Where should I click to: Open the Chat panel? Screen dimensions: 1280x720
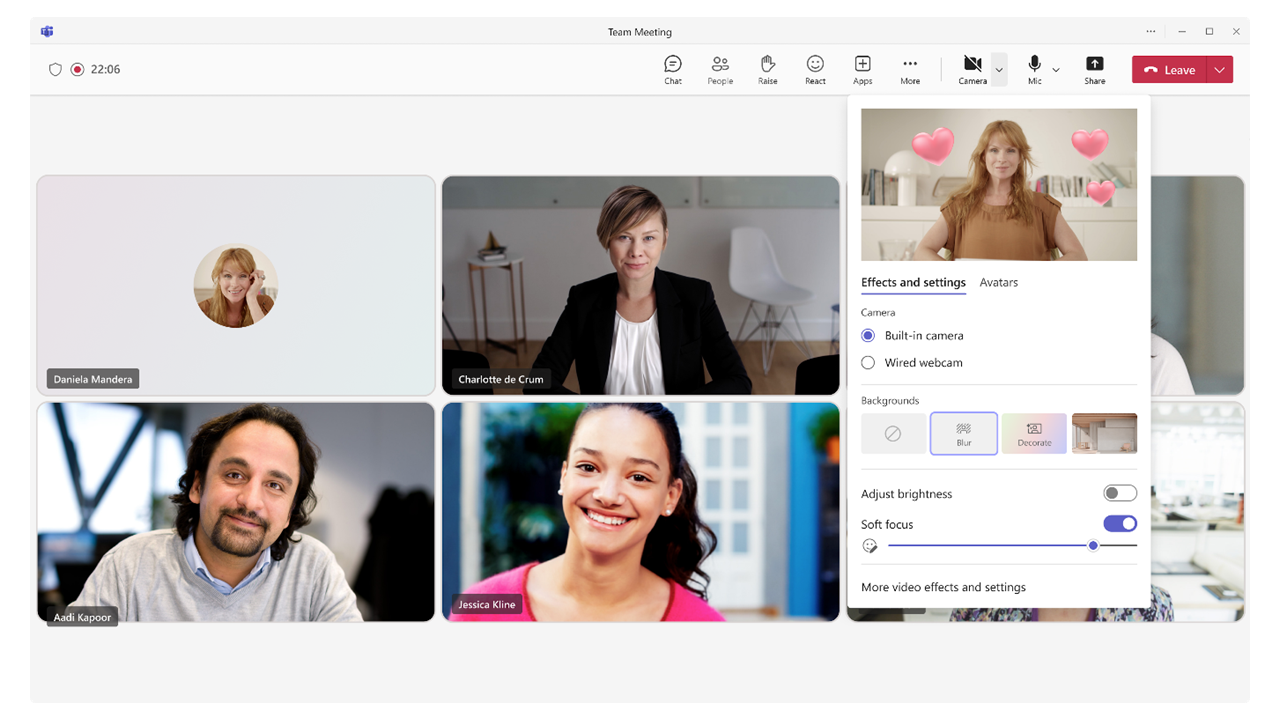point(673,69)
